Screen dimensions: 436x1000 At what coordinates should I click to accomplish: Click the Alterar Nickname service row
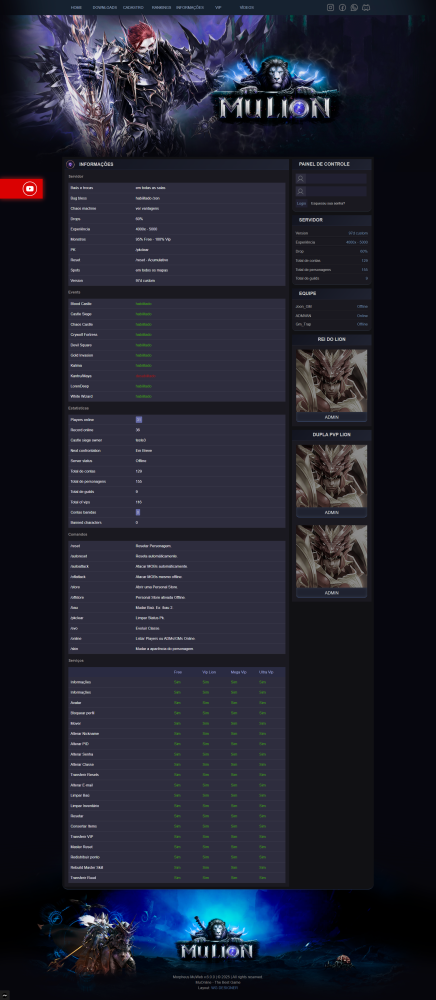tap(177, 733)
